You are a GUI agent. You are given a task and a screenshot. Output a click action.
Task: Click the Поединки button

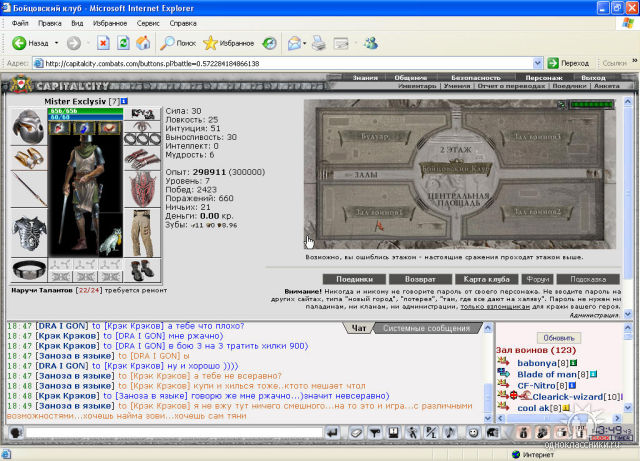tap(354, 279)
